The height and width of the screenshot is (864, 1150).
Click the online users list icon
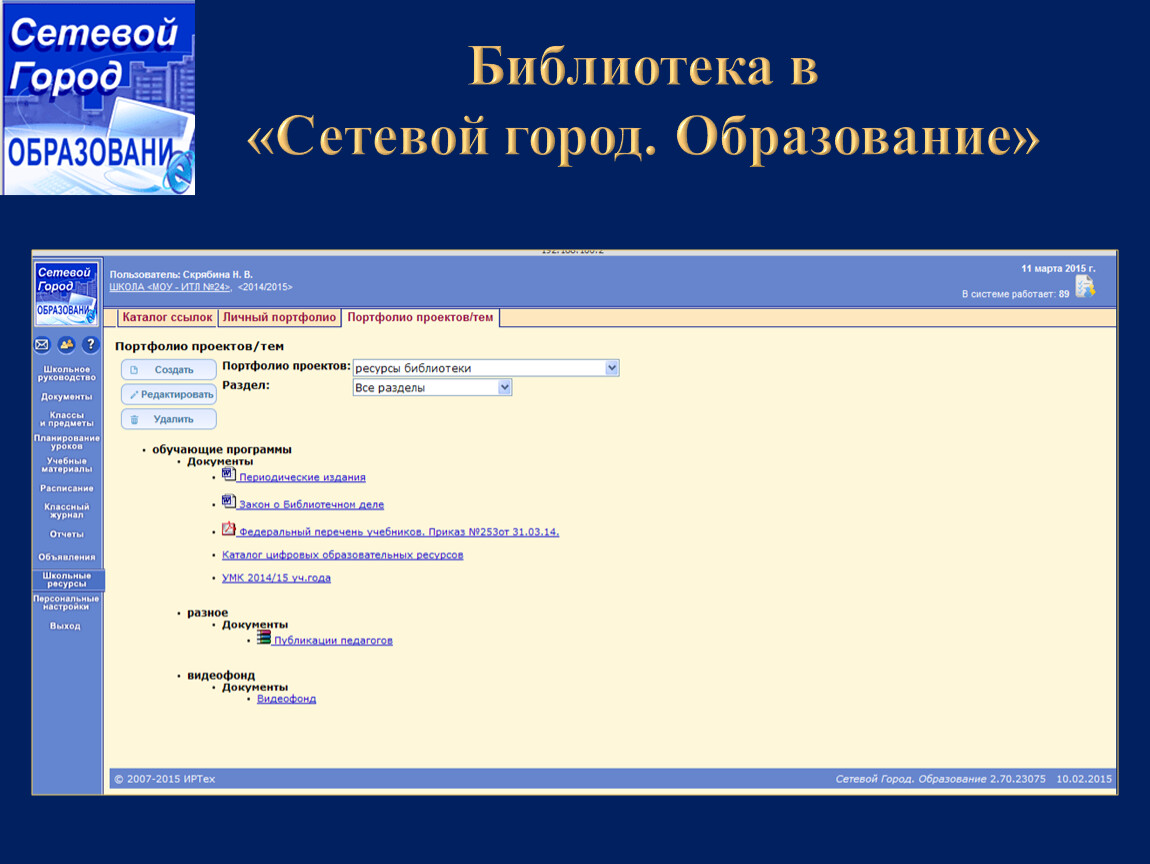pyautogui.click(x=1085, y=288)
